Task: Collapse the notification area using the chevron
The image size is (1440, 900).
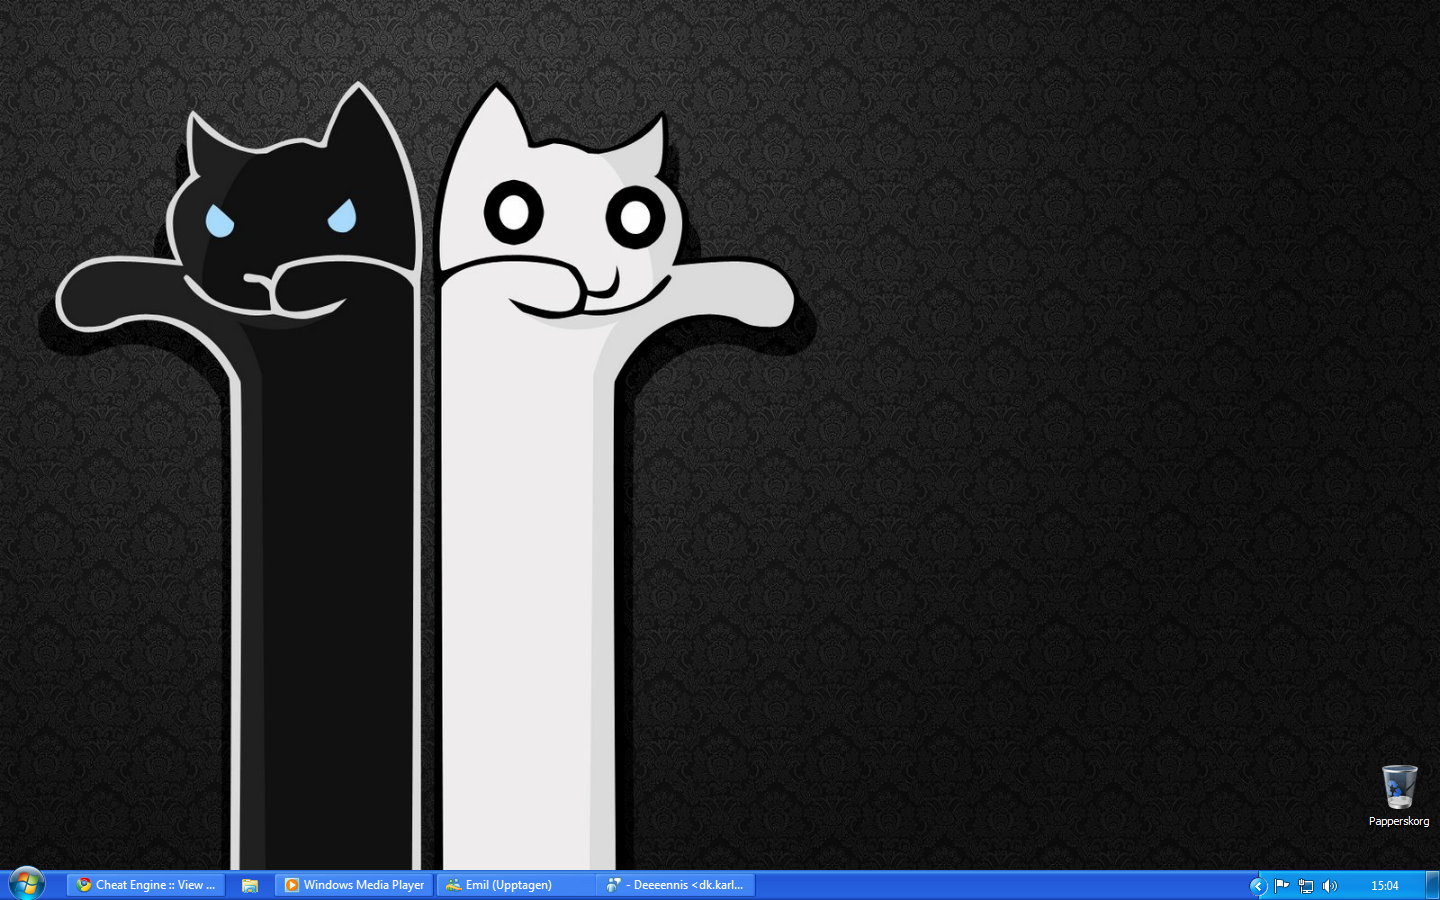Action: 1258,885
